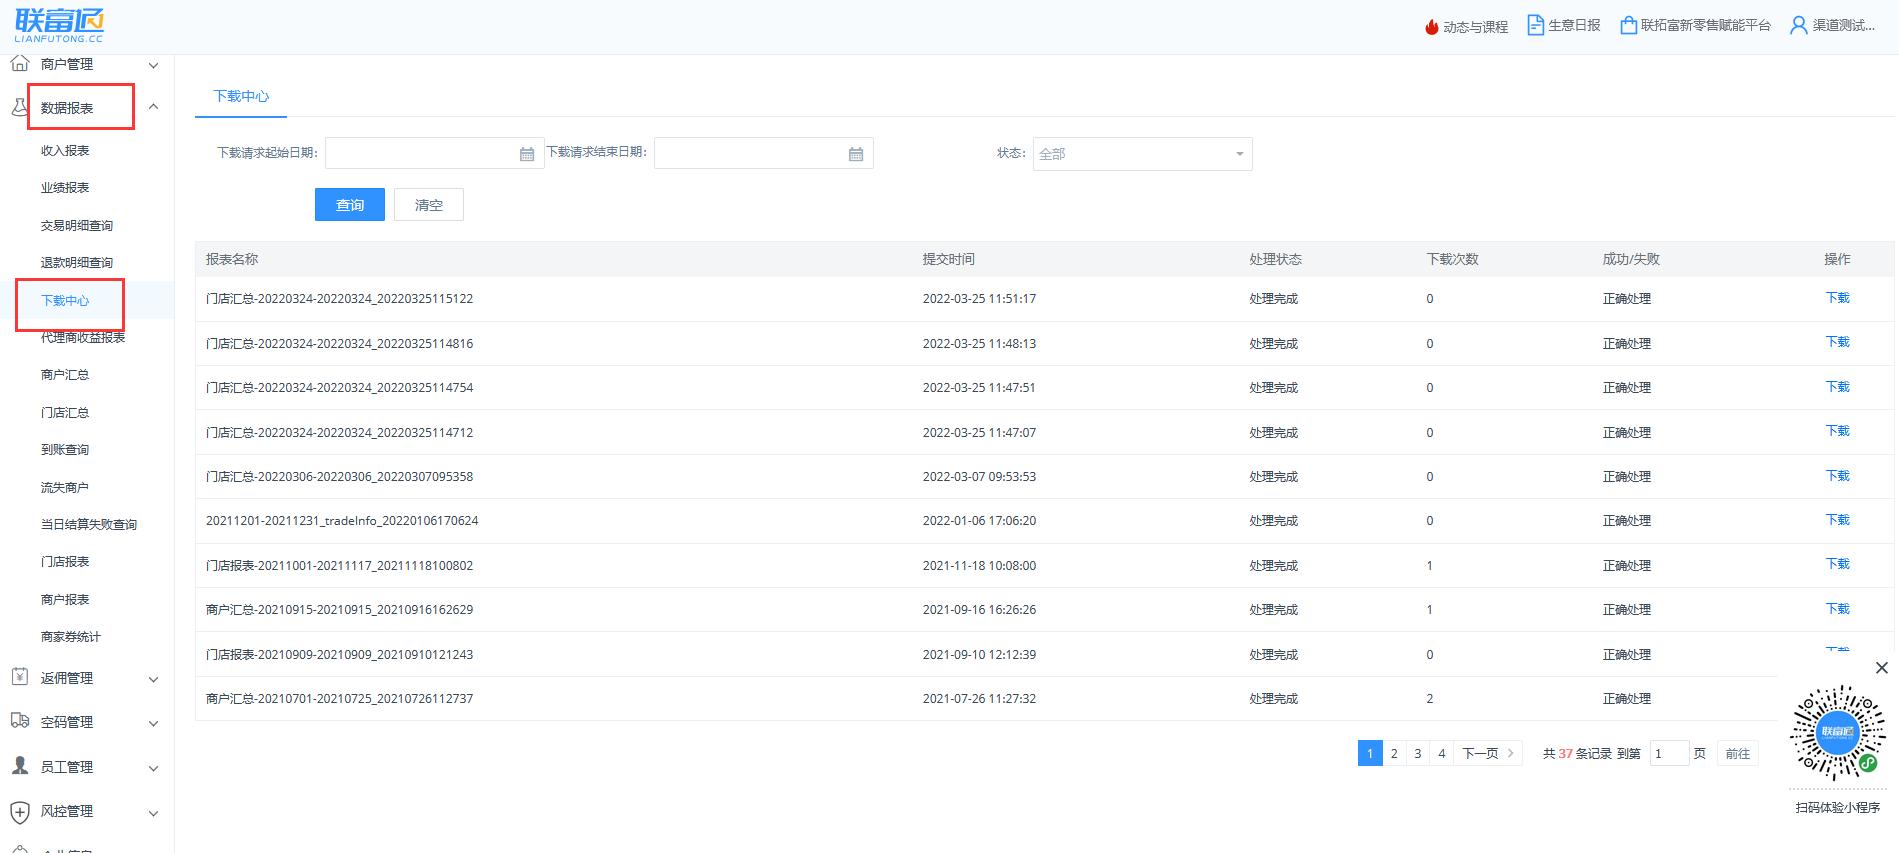Click the 提交时间 column header
This screenshot has width=1899, height=853.
[x=948, y=259]
